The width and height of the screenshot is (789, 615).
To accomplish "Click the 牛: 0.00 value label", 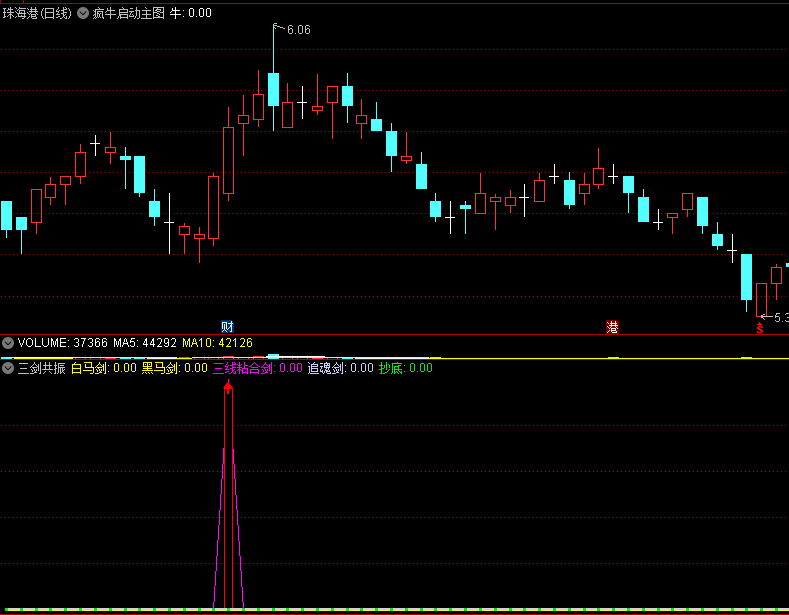I will pyautogui.click(x=191, y=14).
